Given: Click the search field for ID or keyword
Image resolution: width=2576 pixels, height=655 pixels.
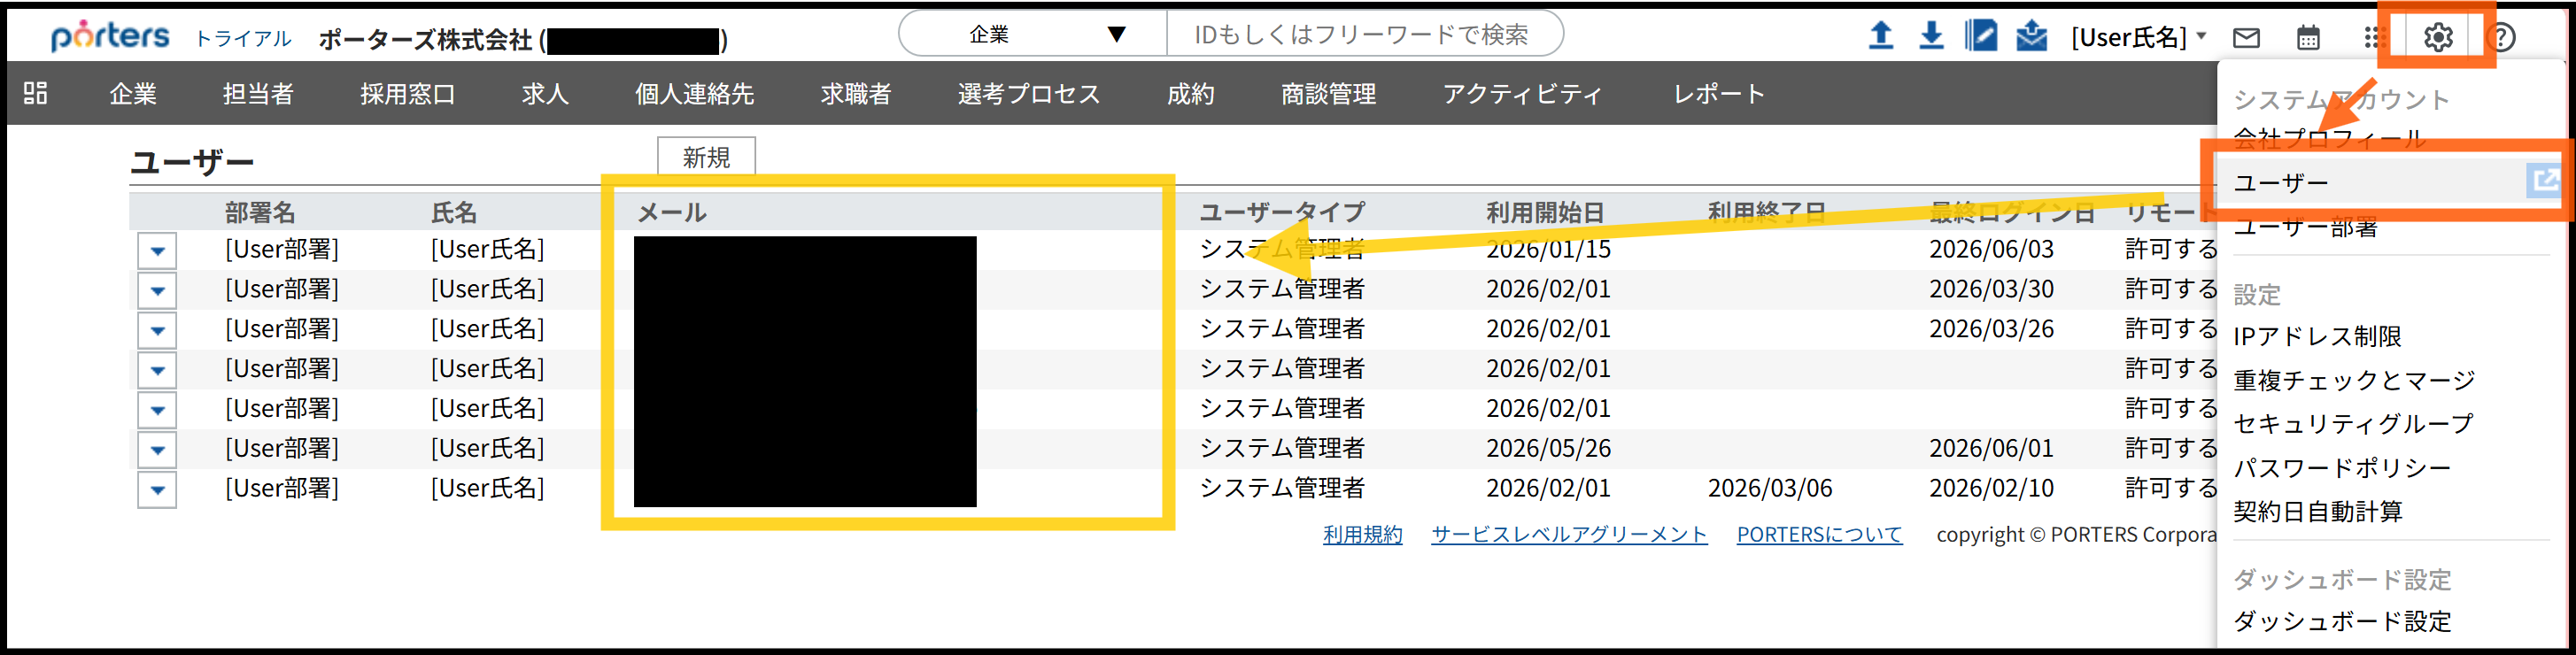Looking at the screenshot, I should point(1364,34).
